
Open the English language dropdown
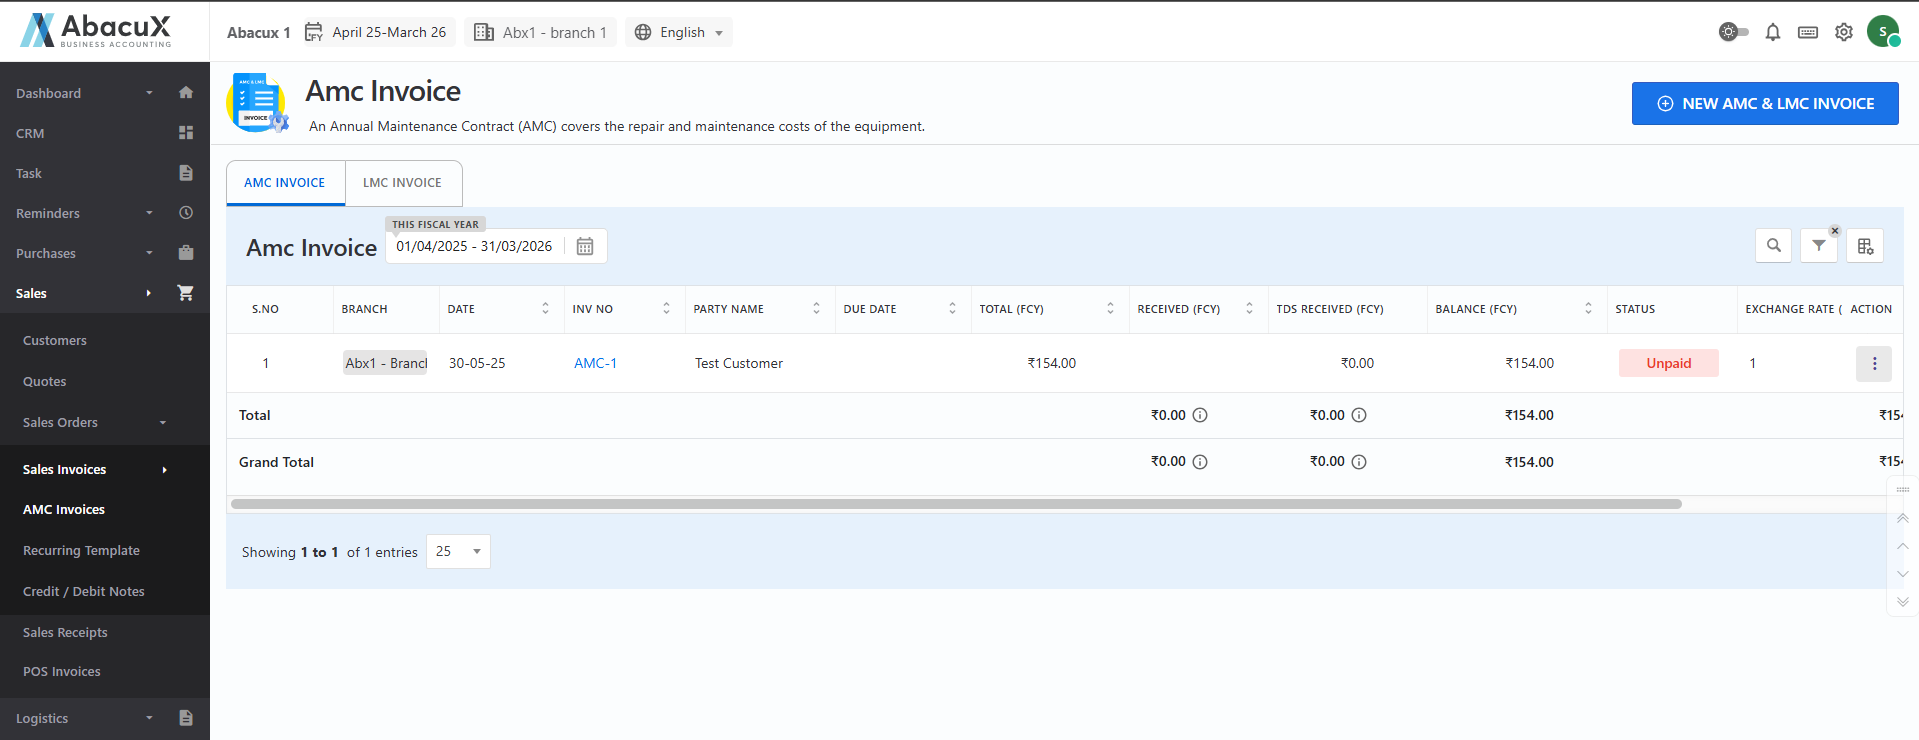pyautogui.click(x=679, y=32)
